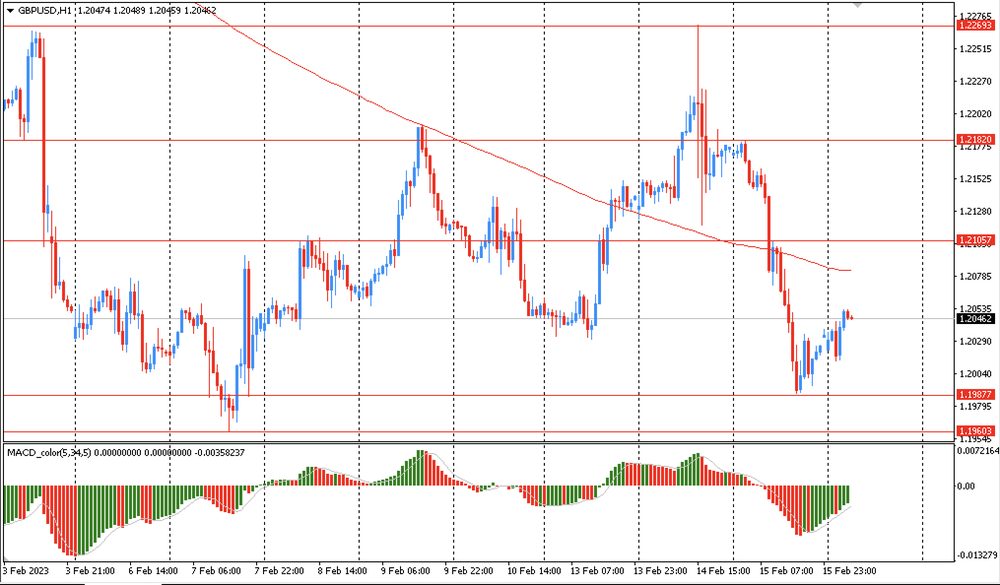
Task: Select the red 1.19877 price label
Action: click(x=975, y=395)
